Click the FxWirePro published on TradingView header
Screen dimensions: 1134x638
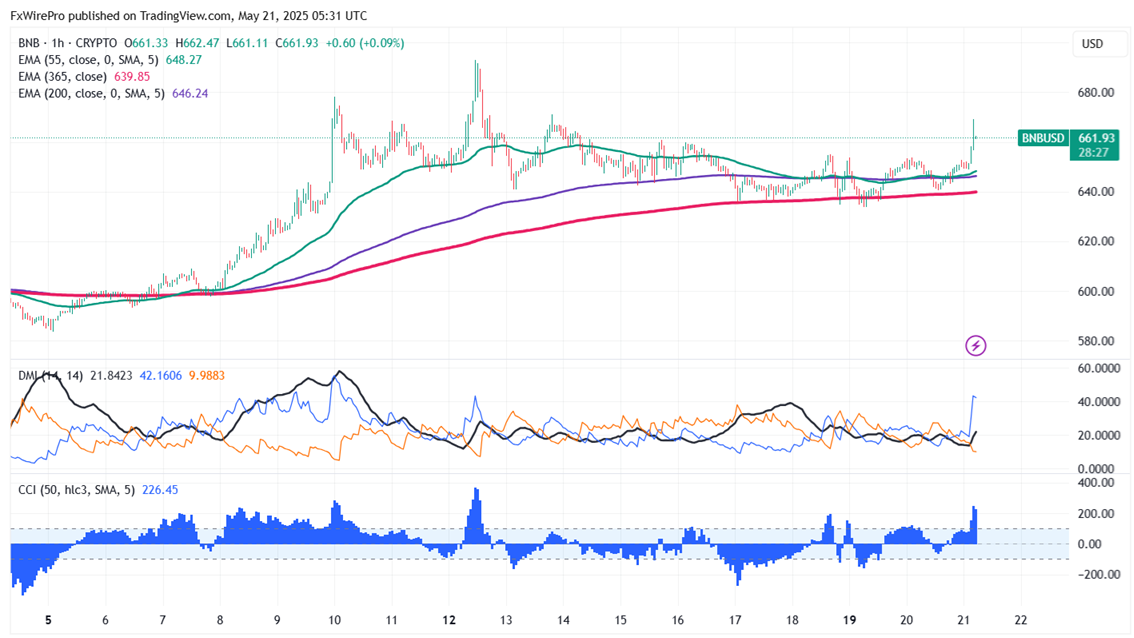[188, 15]
